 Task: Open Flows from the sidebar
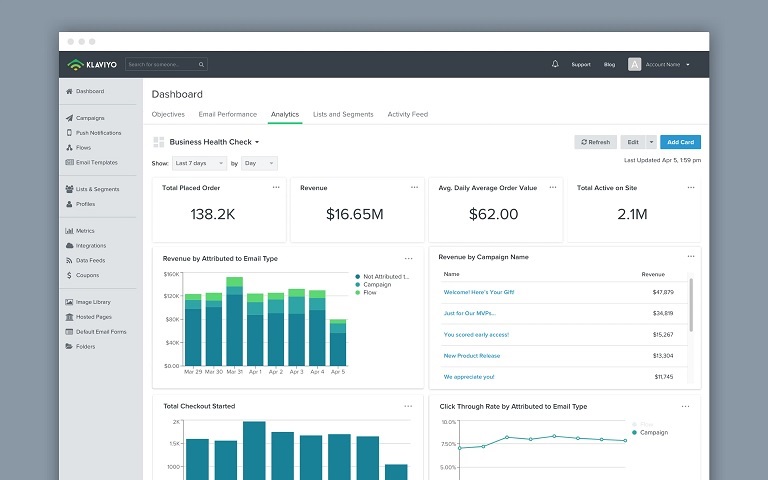pos(84,147)
